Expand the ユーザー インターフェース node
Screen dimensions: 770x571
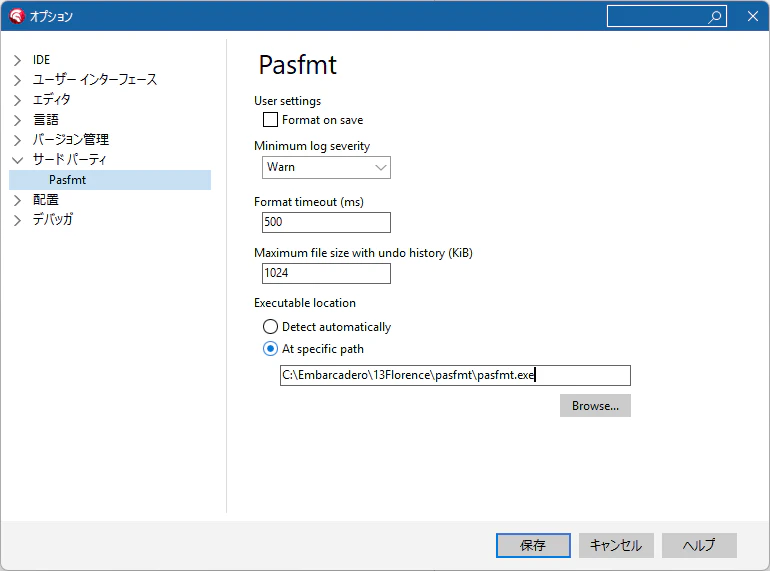(x=18, y=80)
